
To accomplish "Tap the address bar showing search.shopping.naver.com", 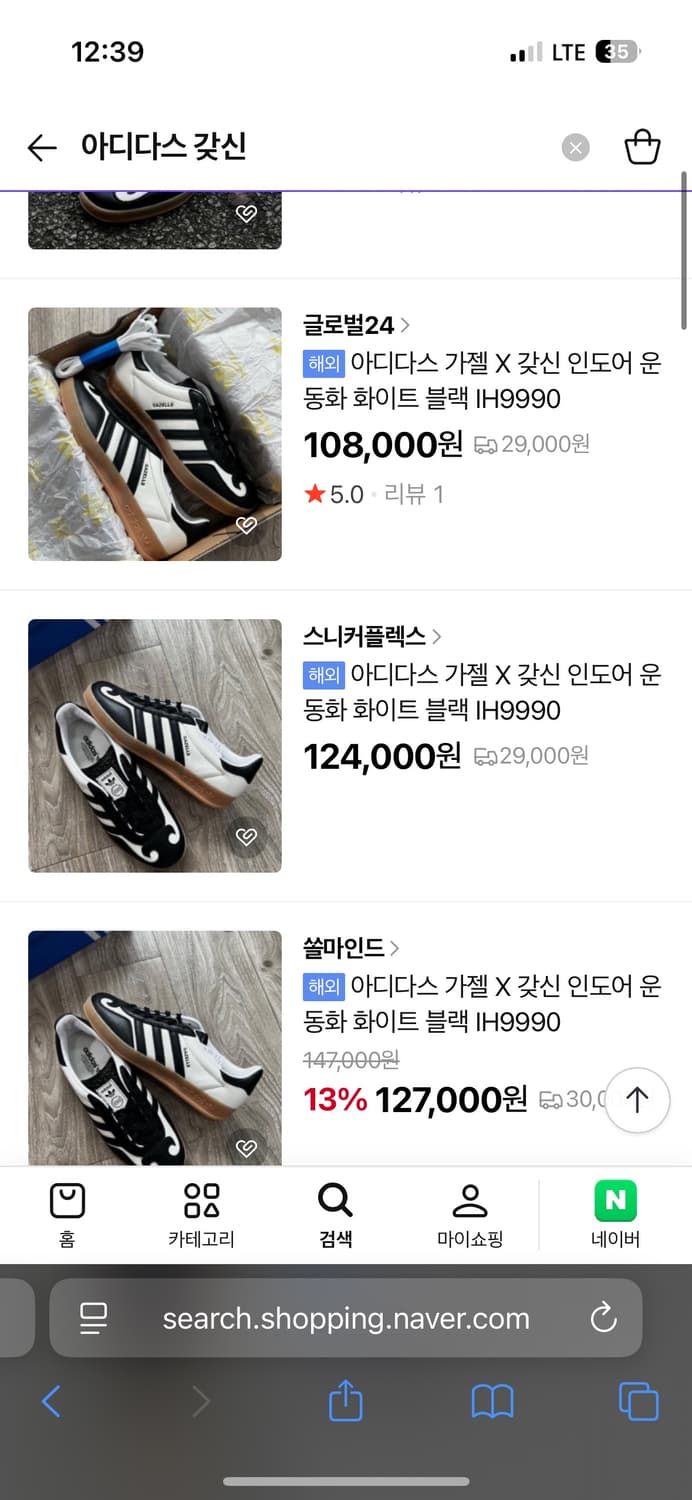I will [x=346, y=1318].
